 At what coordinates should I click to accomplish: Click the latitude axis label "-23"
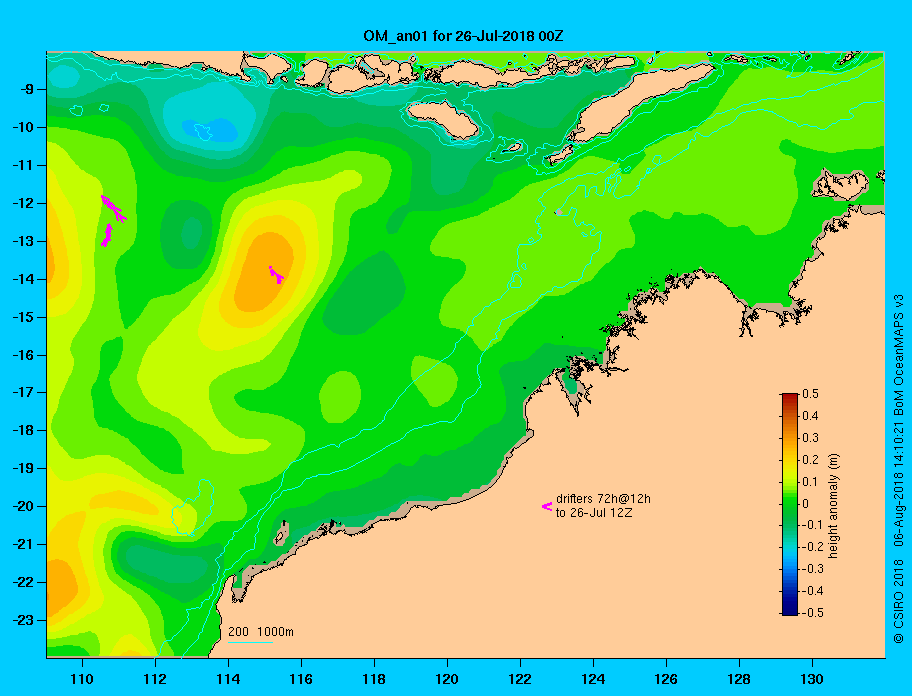(x=23, y=620)
